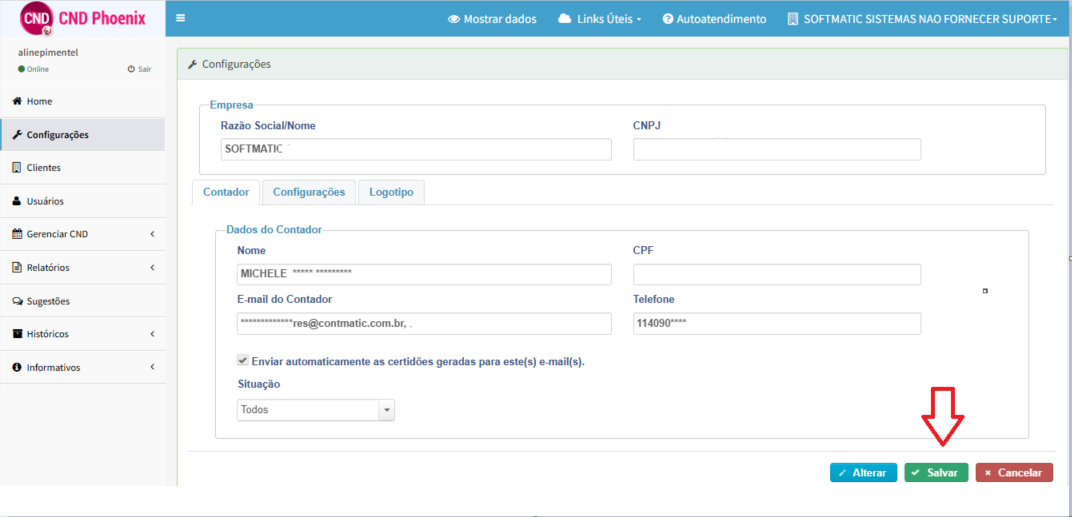Switch to the Configurações tab
1072x517 pixels.
click(309, 192)
